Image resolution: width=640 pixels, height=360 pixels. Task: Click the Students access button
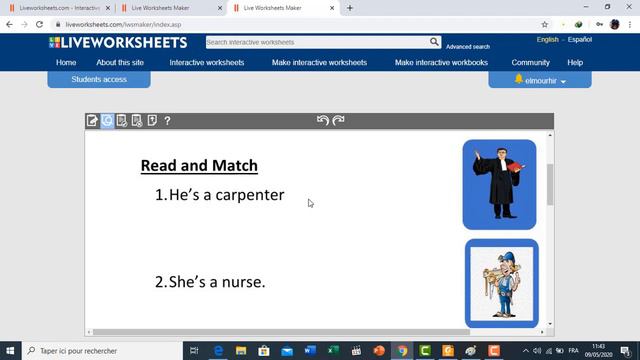[99, 79]
